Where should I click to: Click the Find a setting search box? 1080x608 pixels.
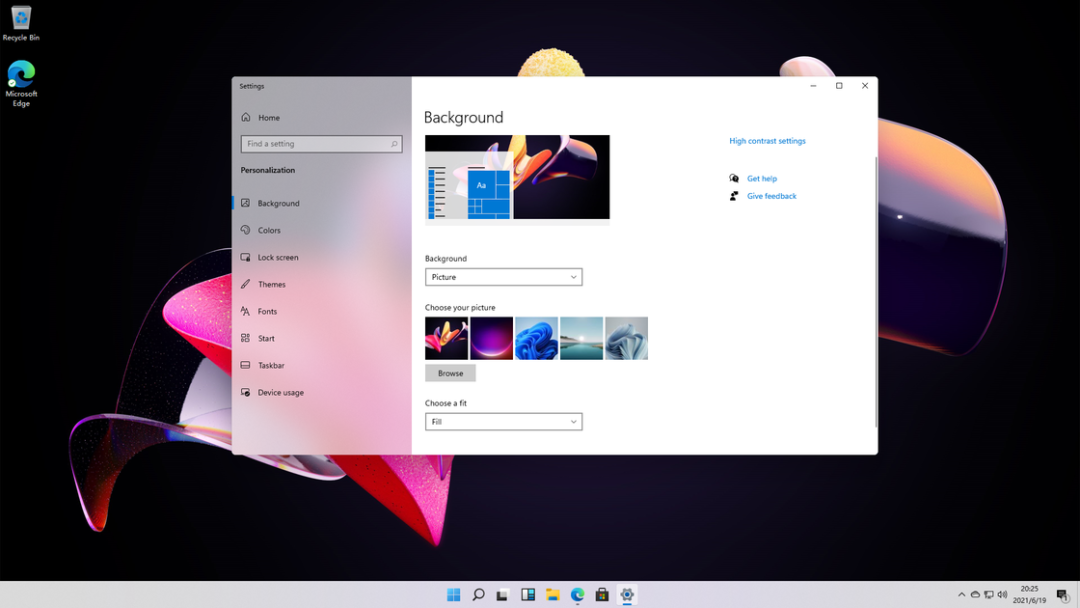point(315,144)
